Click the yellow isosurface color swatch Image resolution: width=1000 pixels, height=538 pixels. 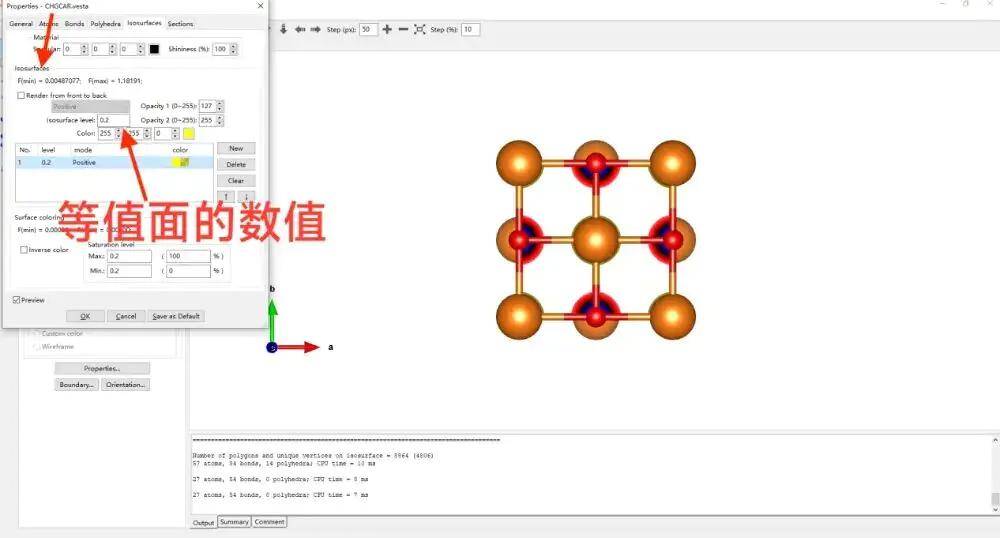[x=188, y=133]
